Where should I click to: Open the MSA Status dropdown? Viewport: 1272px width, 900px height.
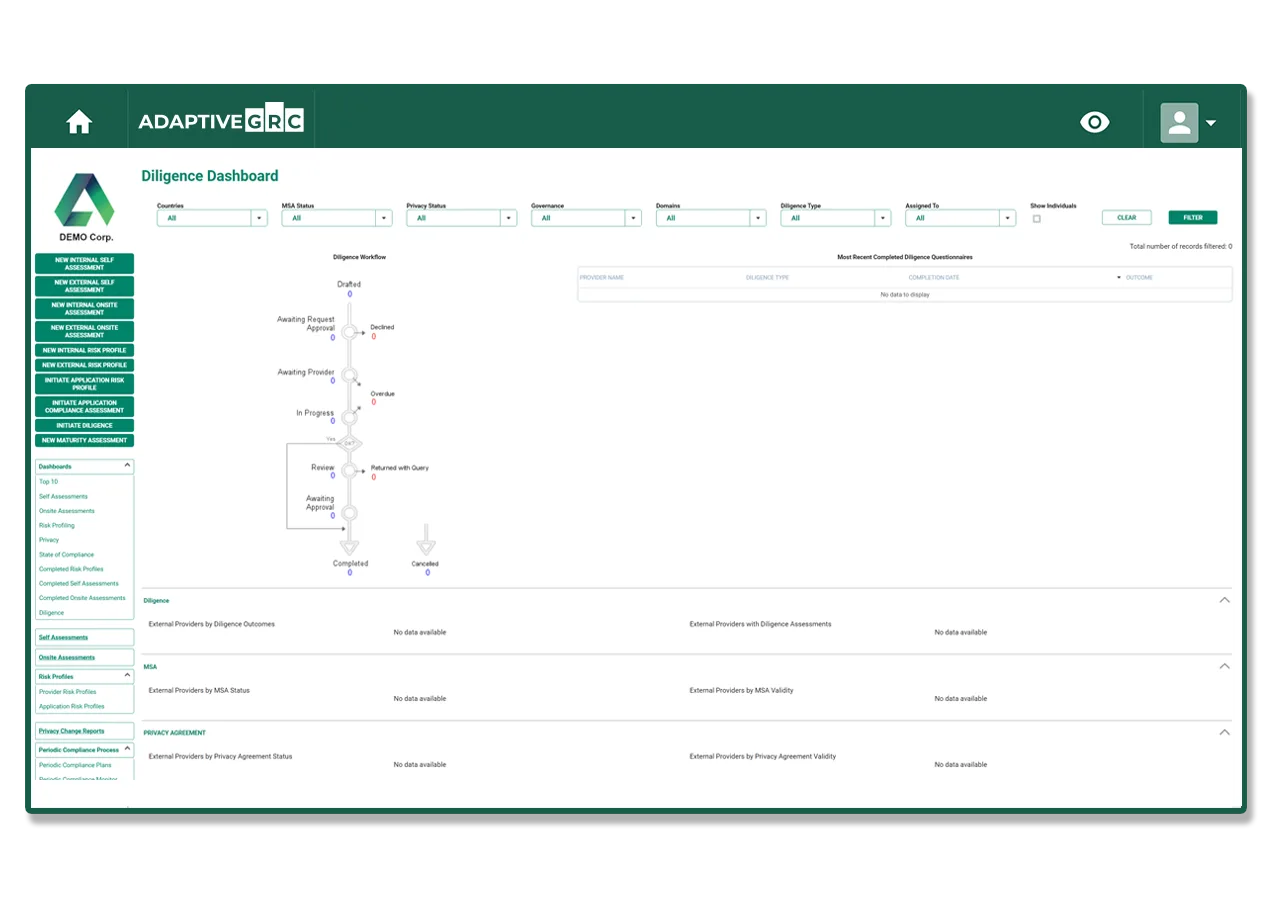[336, 218]
